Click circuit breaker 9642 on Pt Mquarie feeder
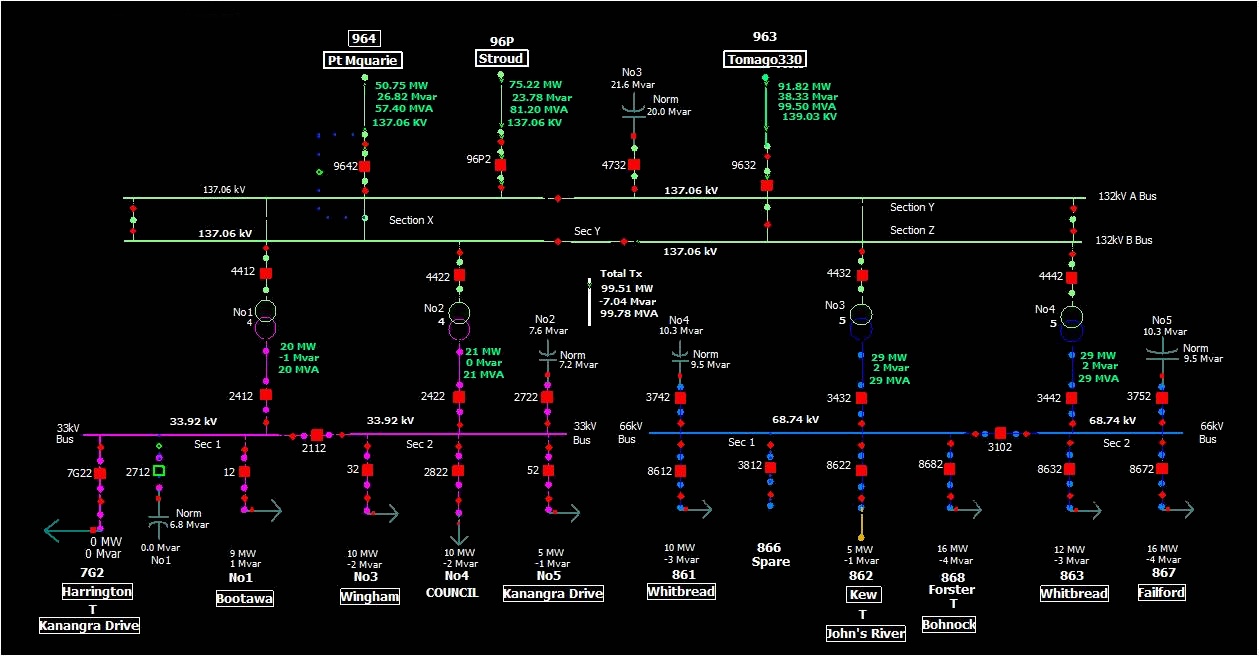 [x=365, y=166]
